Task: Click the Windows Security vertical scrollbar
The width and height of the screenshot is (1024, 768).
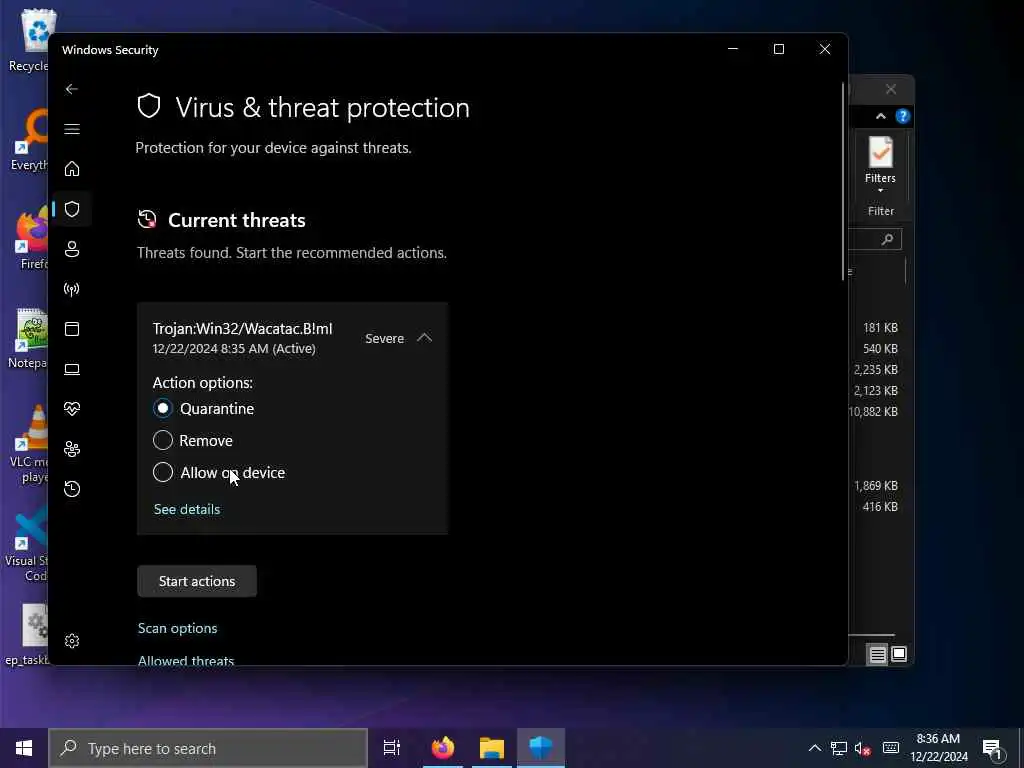Action: (843, 183)
